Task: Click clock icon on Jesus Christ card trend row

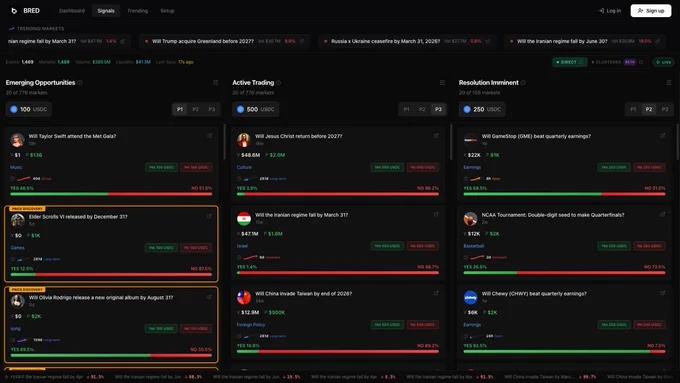Action: click(239, 179)
